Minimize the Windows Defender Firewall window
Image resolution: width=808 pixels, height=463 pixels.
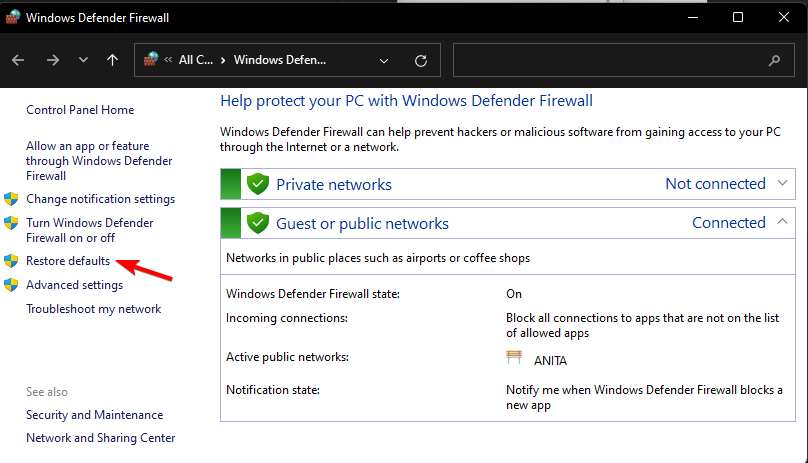693,18
